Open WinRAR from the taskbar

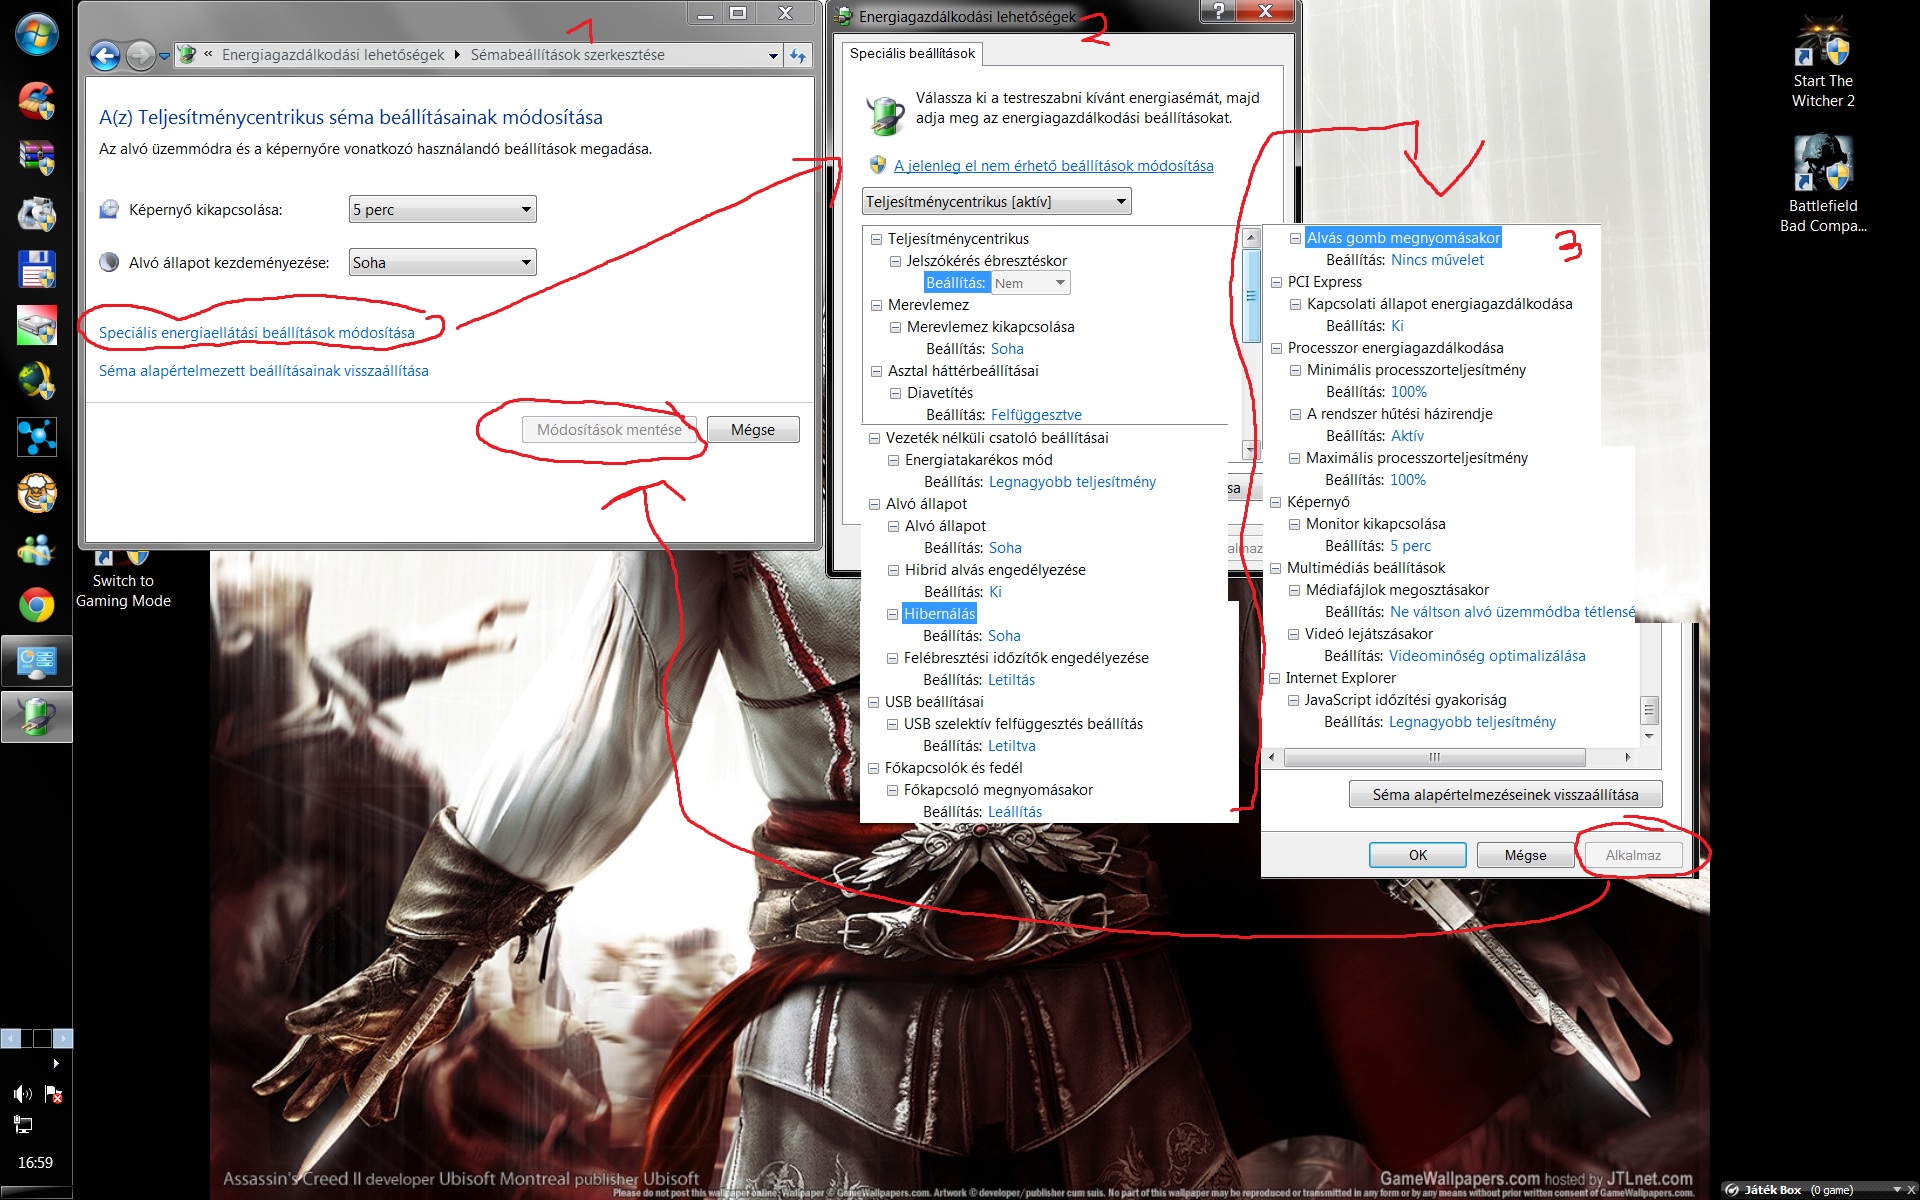coord(37,157)
